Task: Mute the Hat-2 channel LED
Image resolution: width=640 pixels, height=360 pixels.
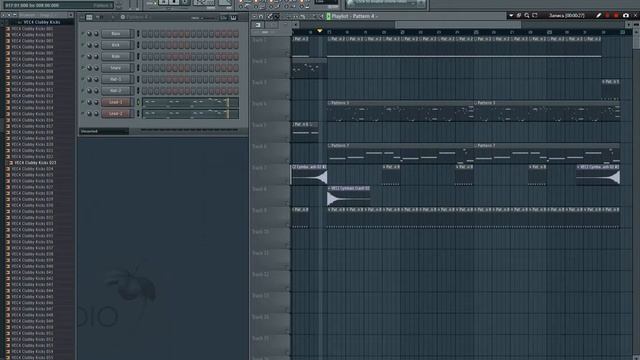Action: (82, 91)
